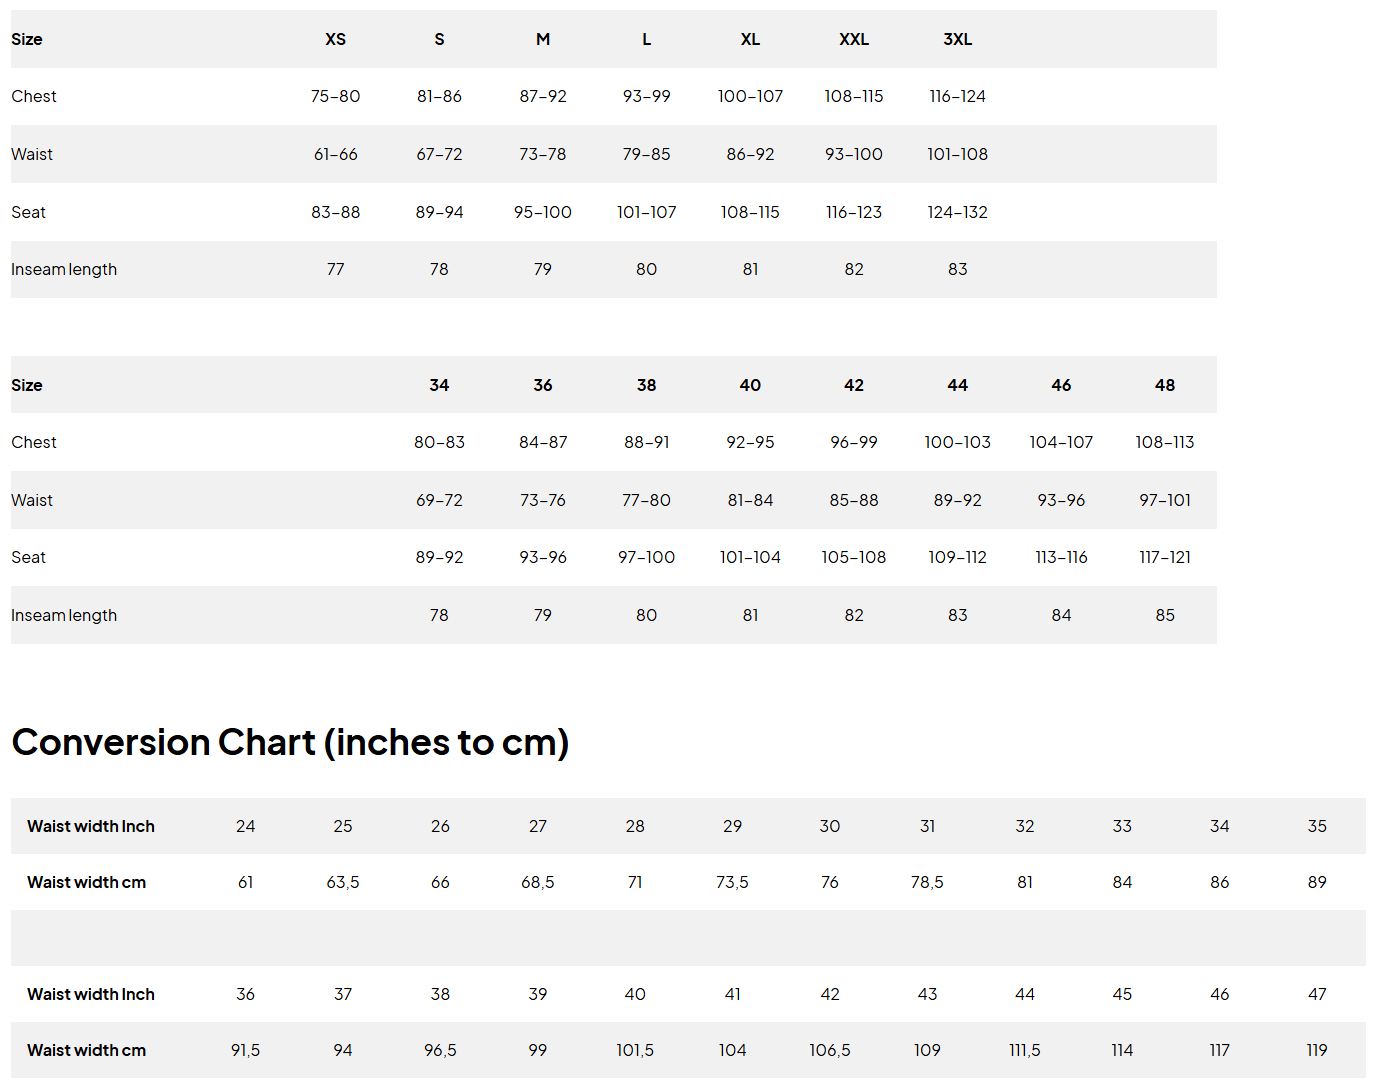Screen dimensions: 1373x1087
Task: Click size 34 column header
Action: (439, 385)
